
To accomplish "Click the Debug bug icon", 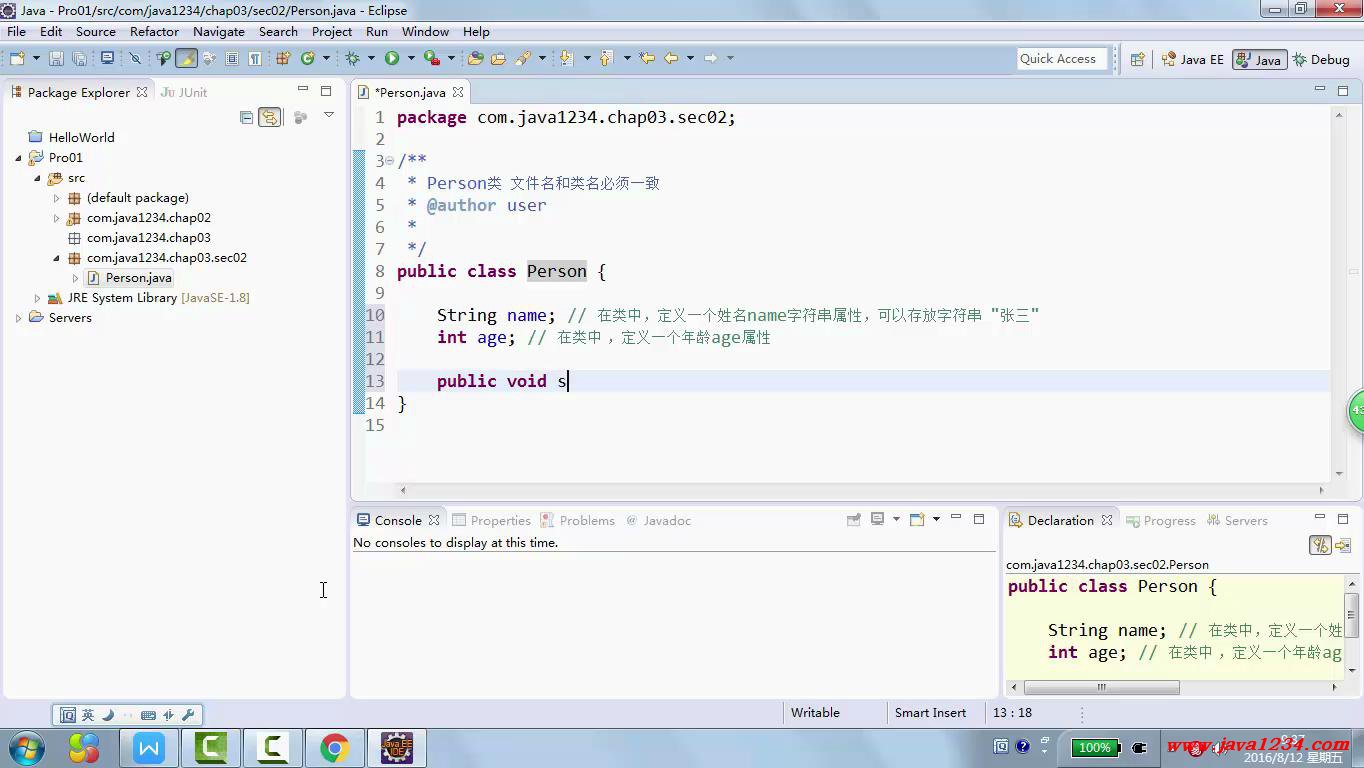I will click(352, 59).
